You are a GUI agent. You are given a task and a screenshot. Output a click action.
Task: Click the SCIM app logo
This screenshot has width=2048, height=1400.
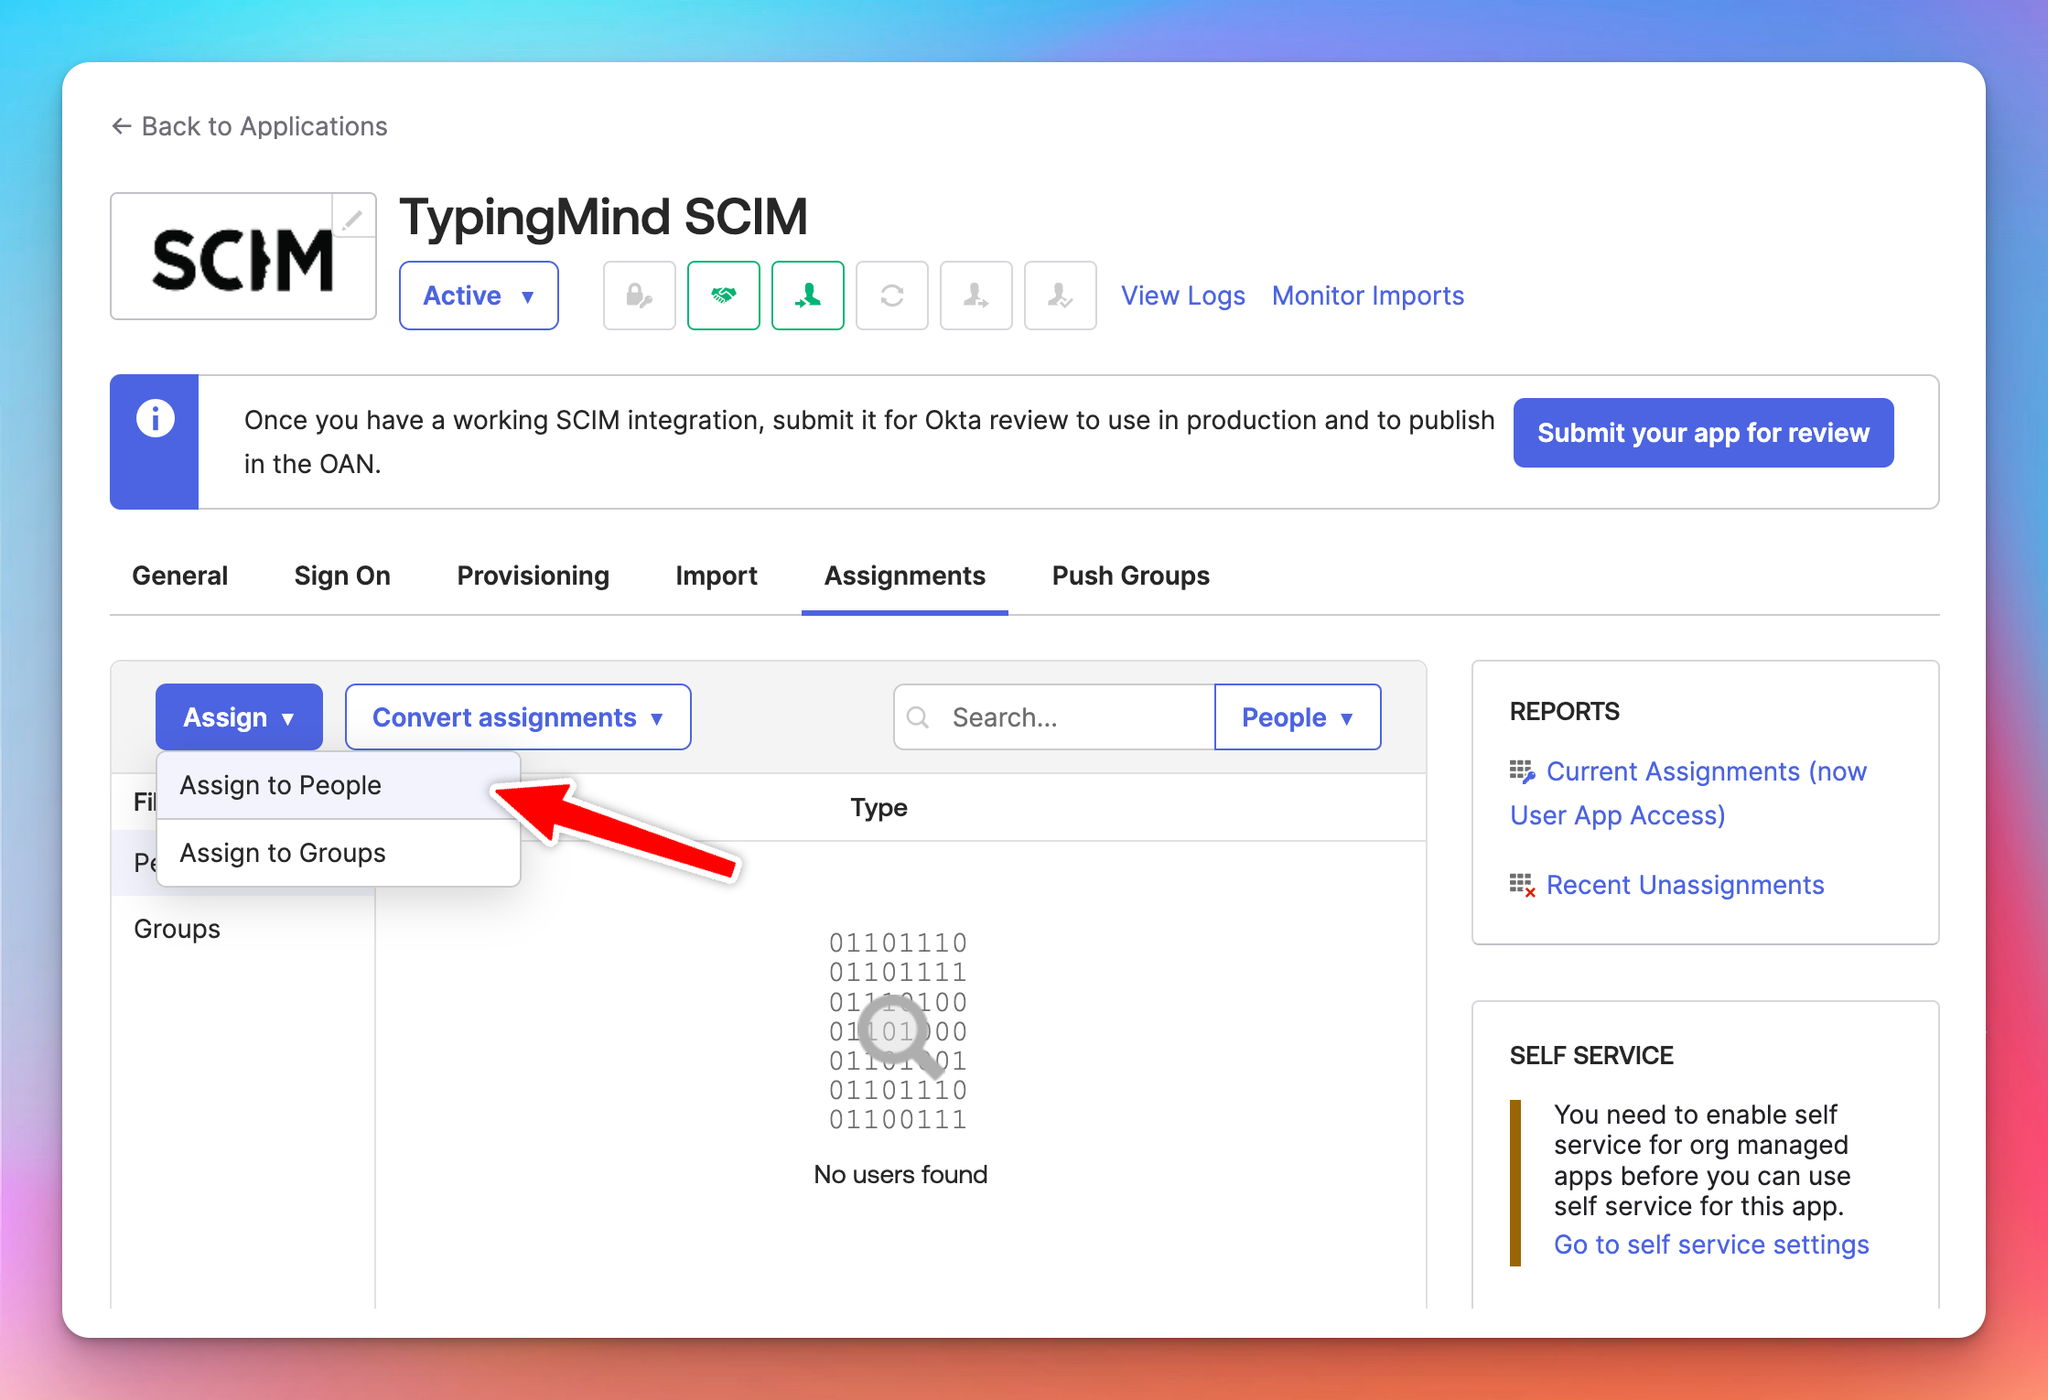pyautogui.click(x=243, y=259)
